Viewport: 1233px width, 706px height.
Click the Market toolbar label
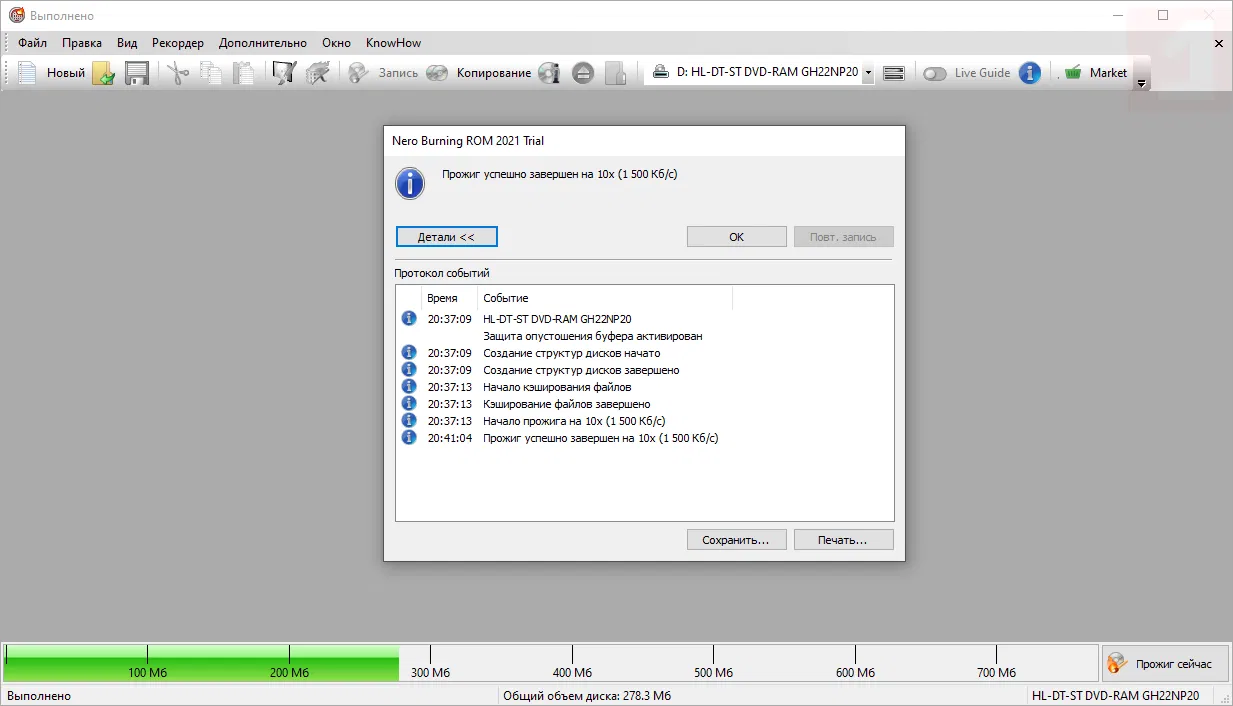point(1108,73)
